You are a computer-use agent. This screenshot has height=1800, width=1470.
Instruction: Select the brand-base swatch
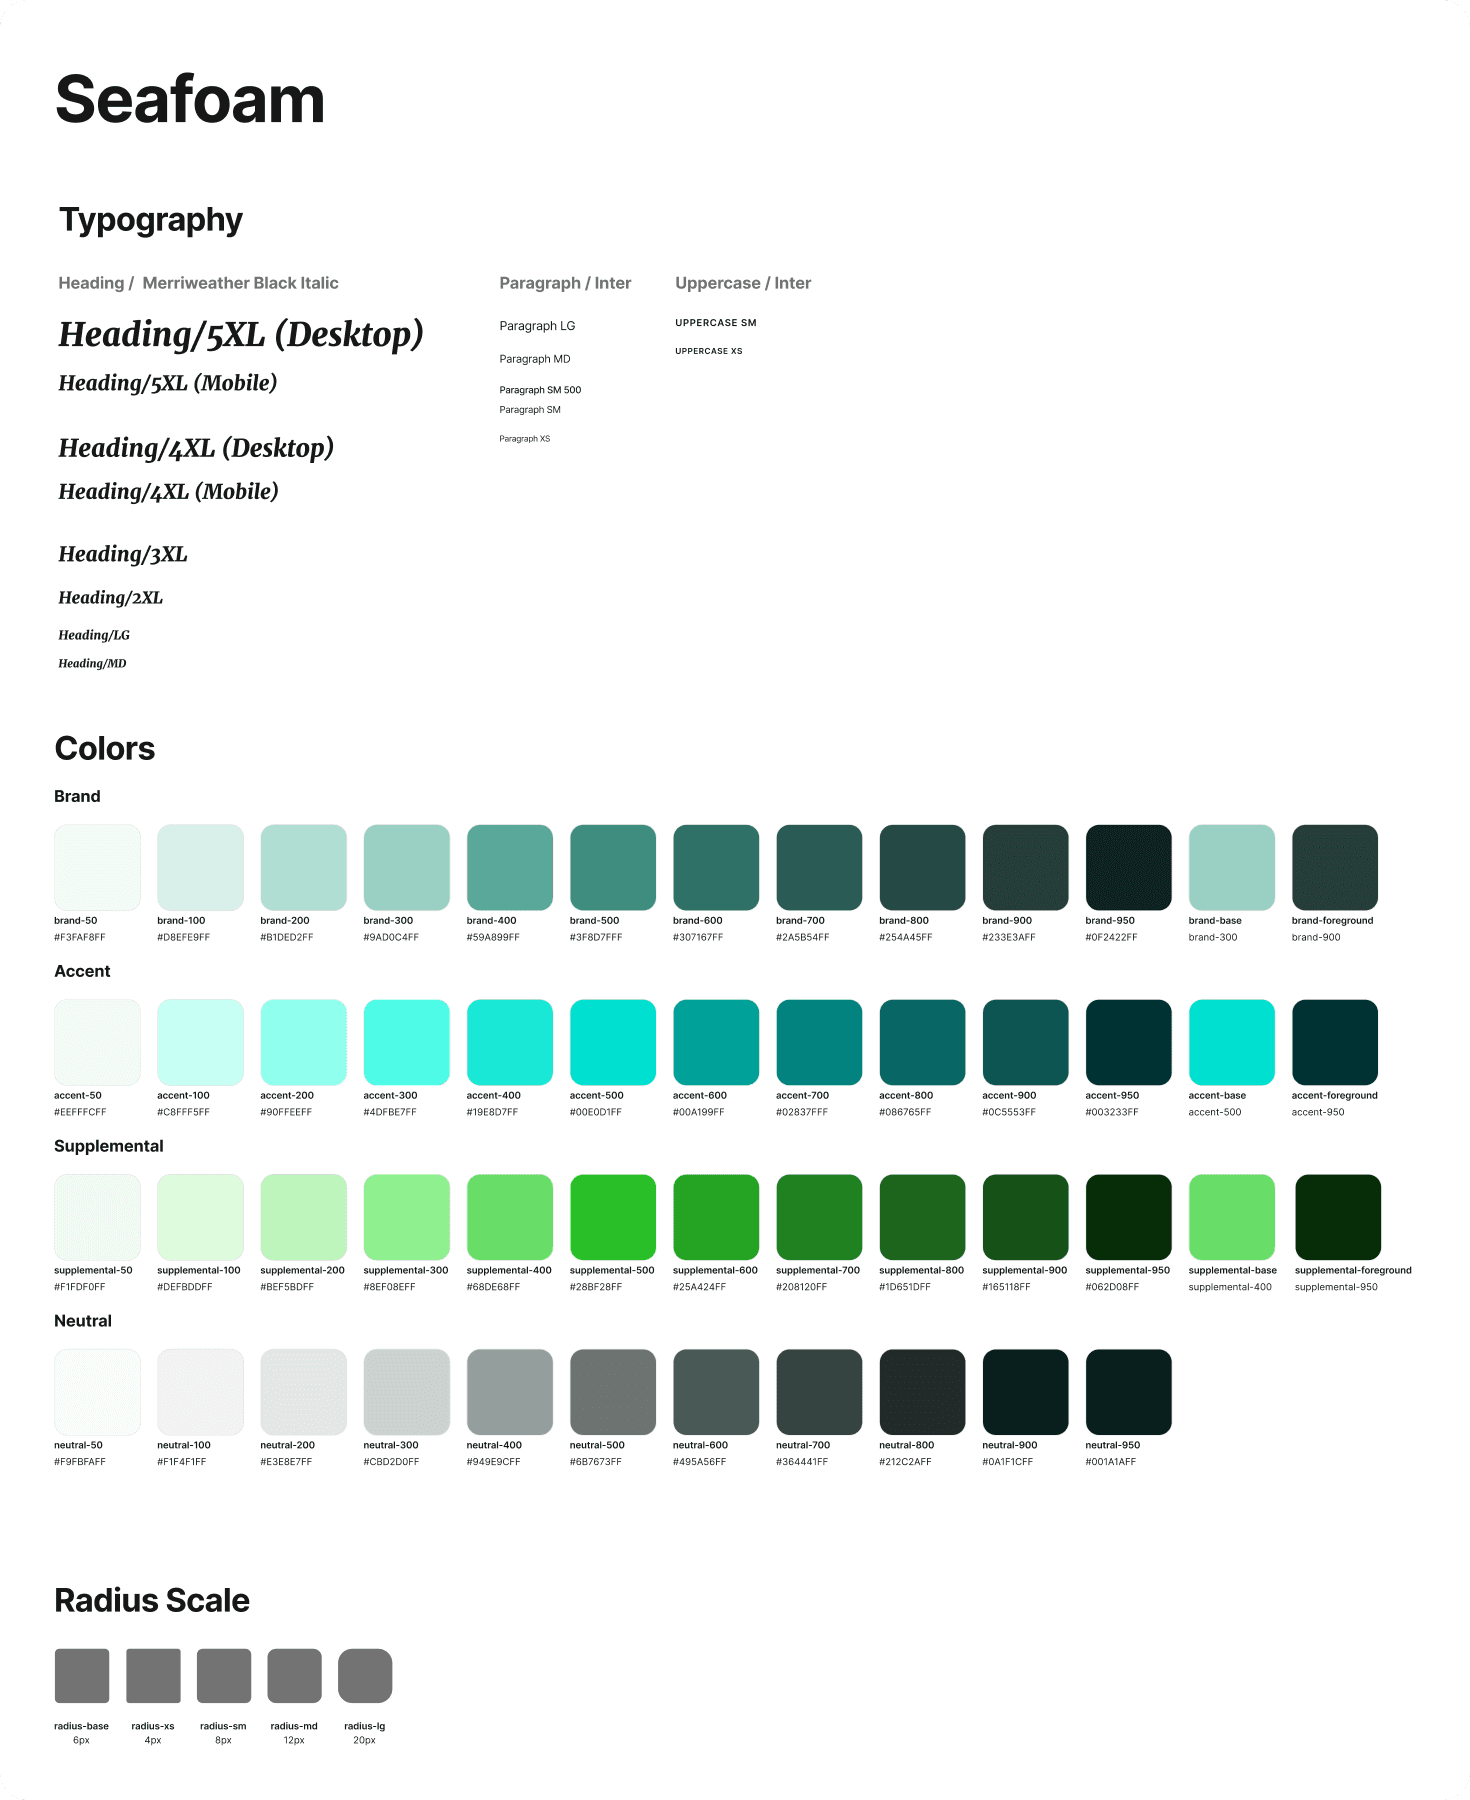pos(1232,867)
